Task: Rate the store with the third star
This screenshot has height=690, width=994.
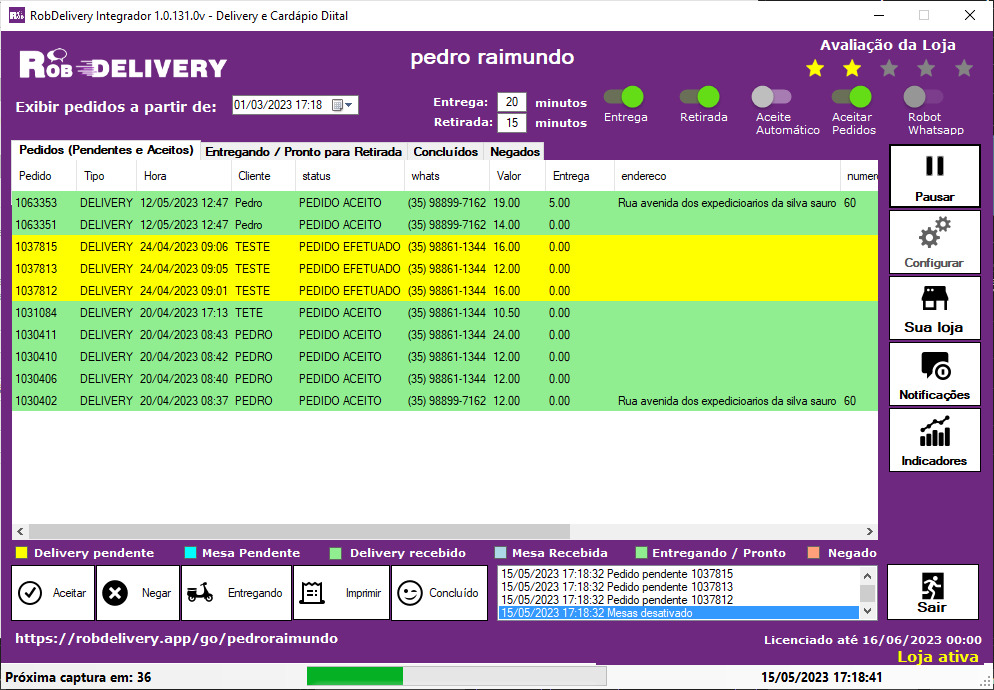Action: click(889, 69)
